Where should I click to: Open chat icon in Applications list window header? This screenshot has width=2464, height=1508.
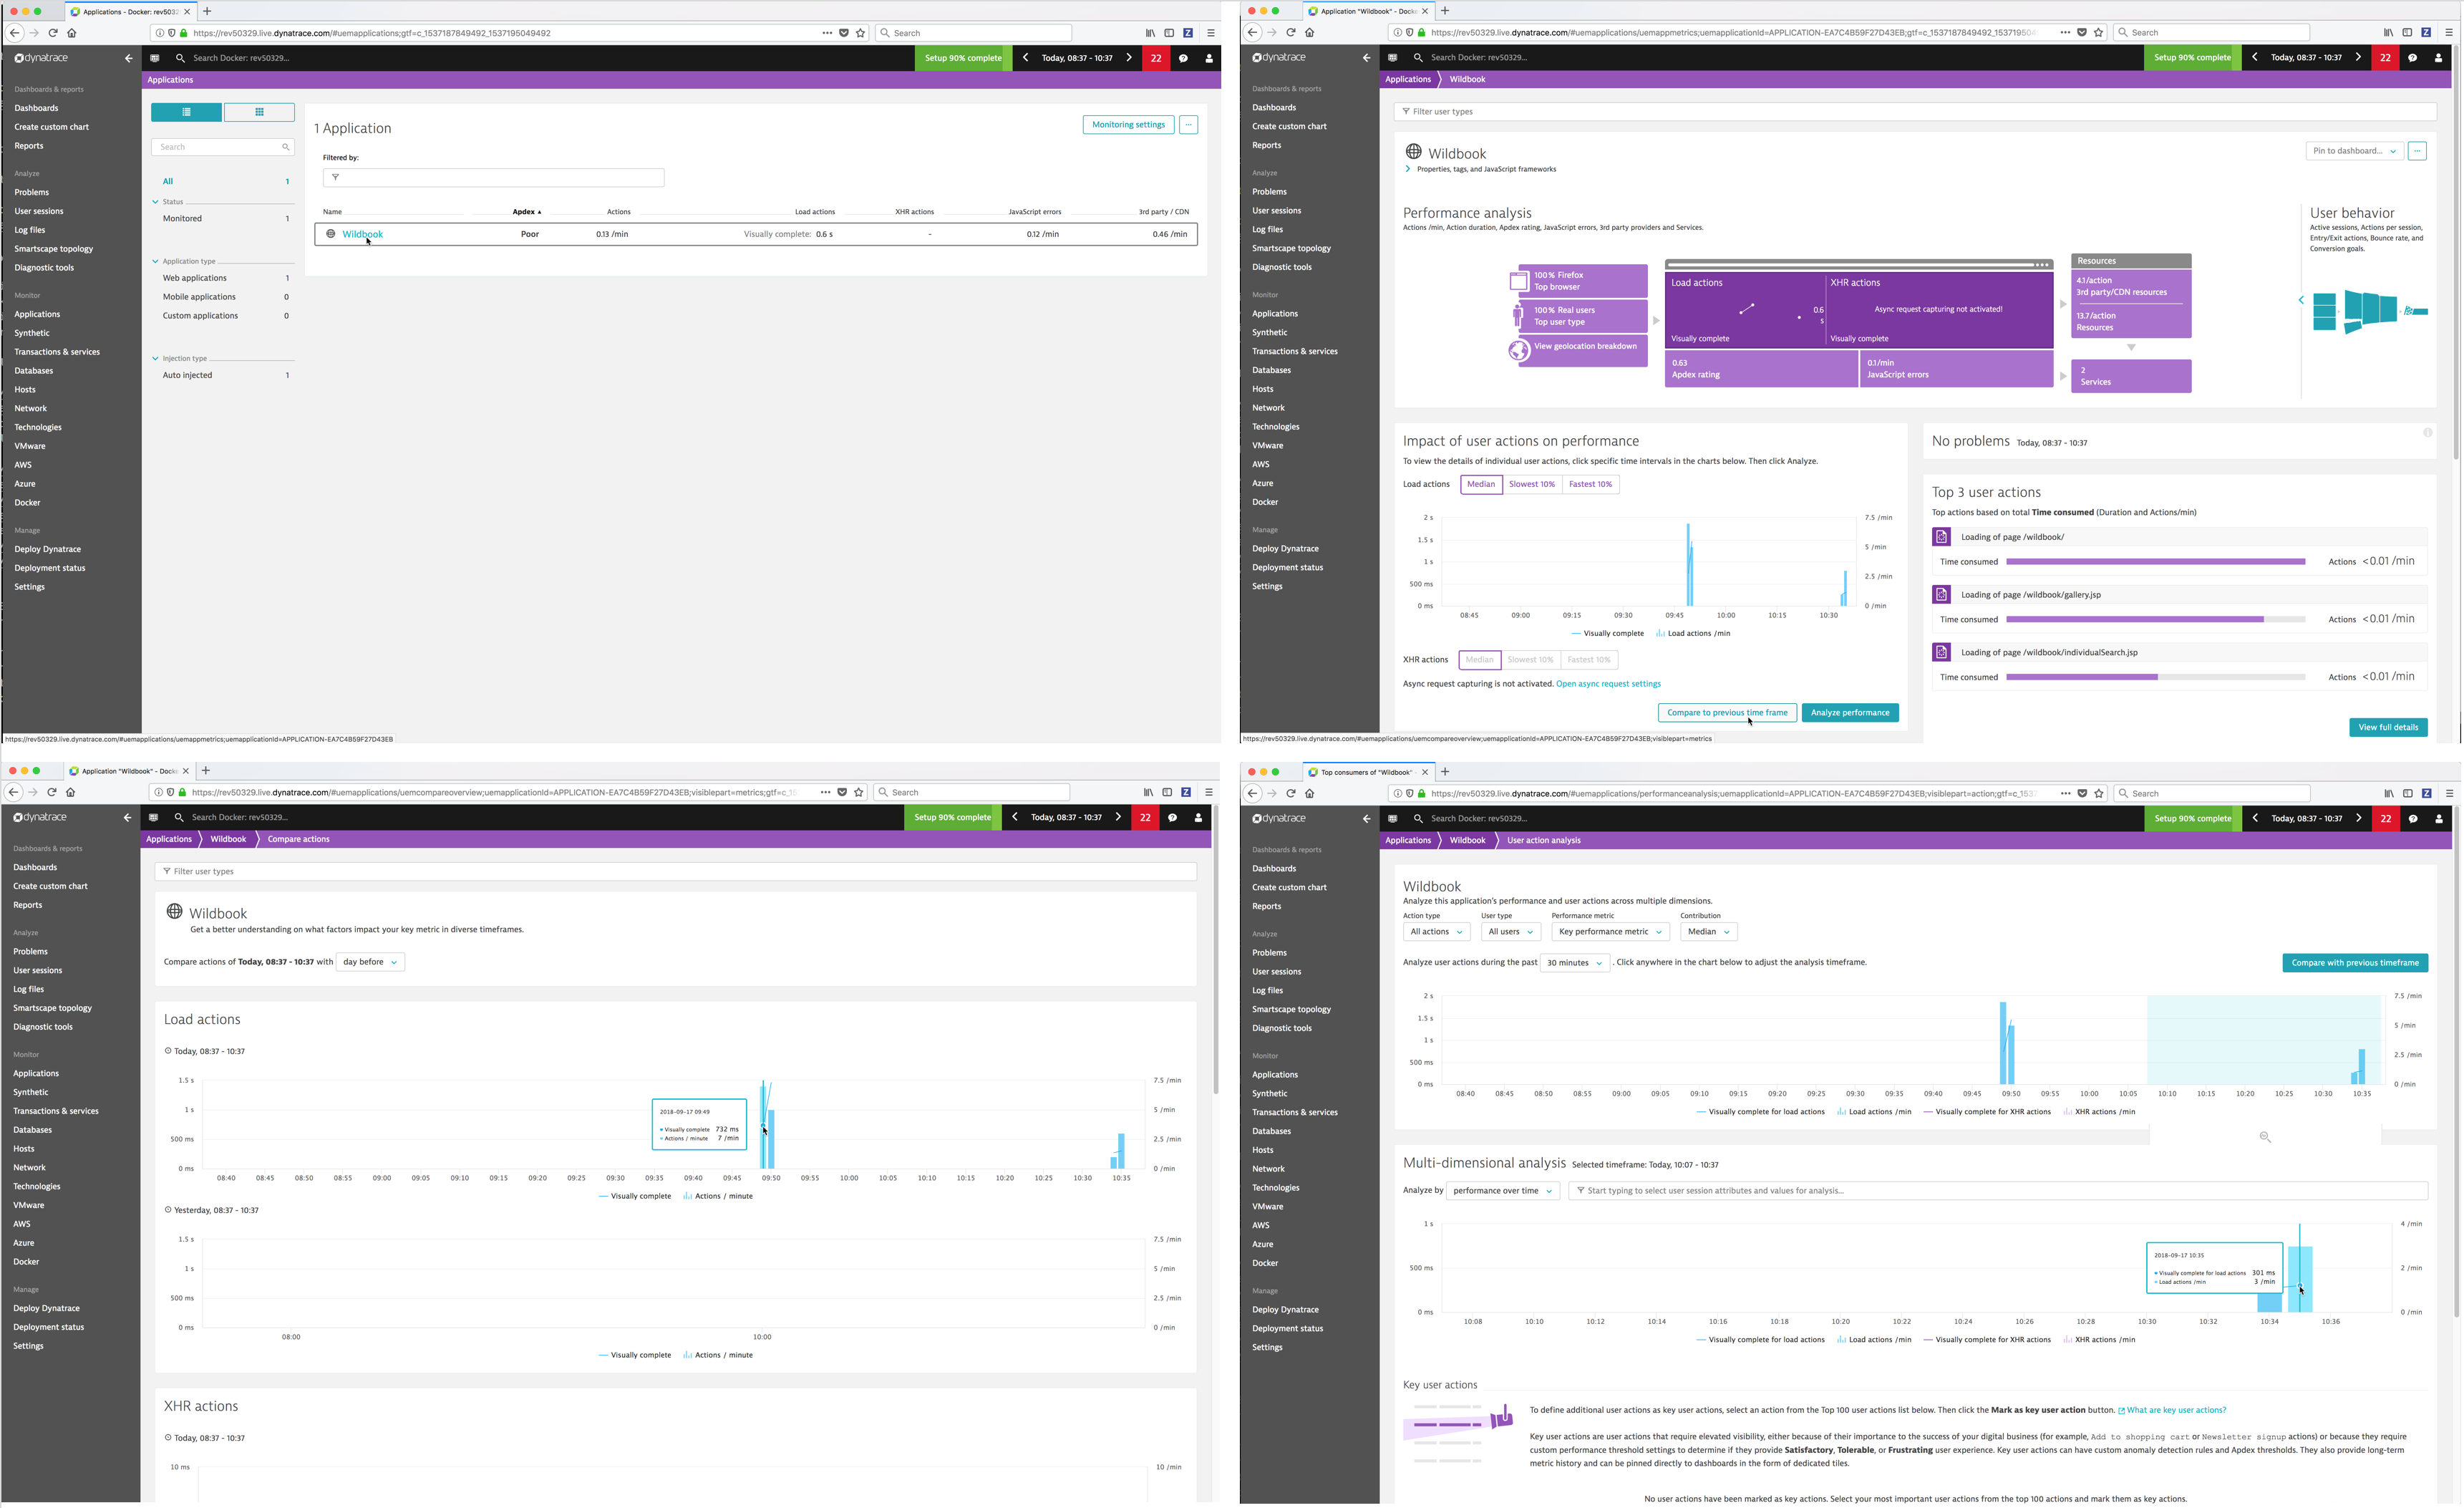tap(1183, 58)
